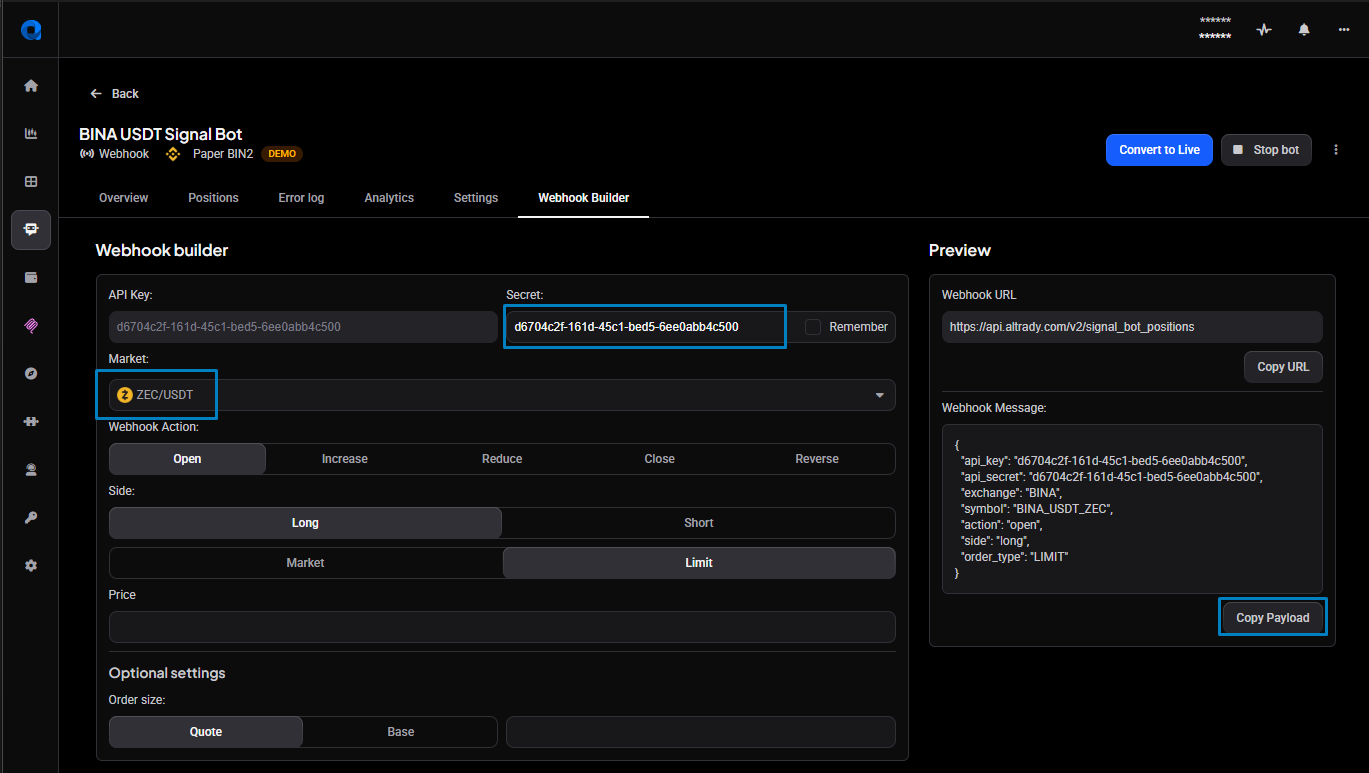Image resolution: width=1369 pixels, height=773 pixels.
Task: Click the Stop bot button
Action: [x=1267, y=150]
